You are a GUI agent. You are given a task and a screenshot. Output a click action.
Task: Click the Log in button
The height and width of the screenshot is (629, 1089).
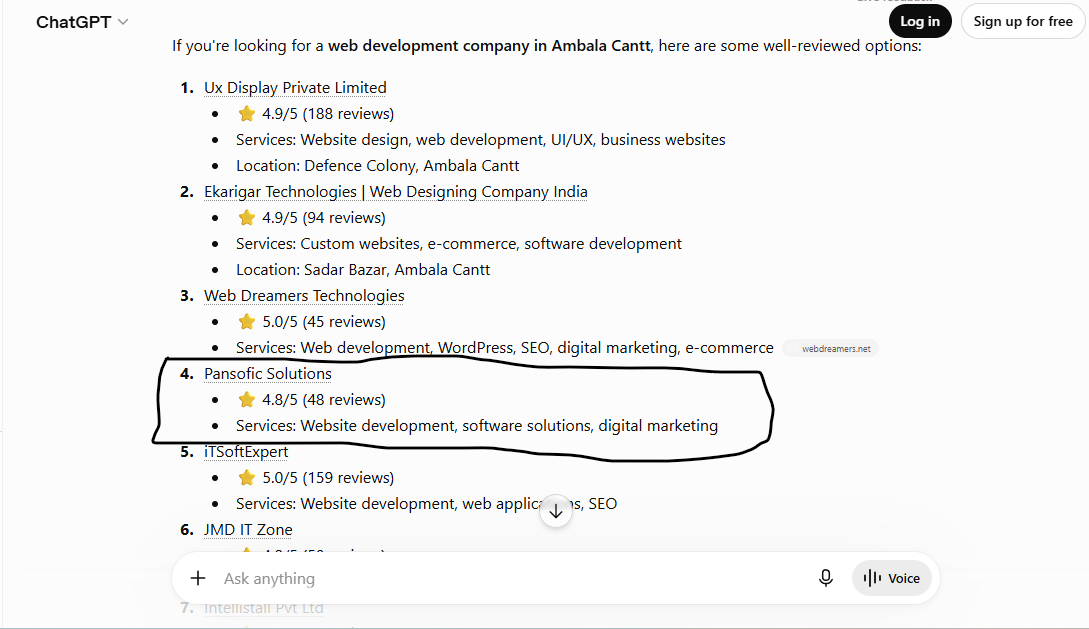click(920, 22)
